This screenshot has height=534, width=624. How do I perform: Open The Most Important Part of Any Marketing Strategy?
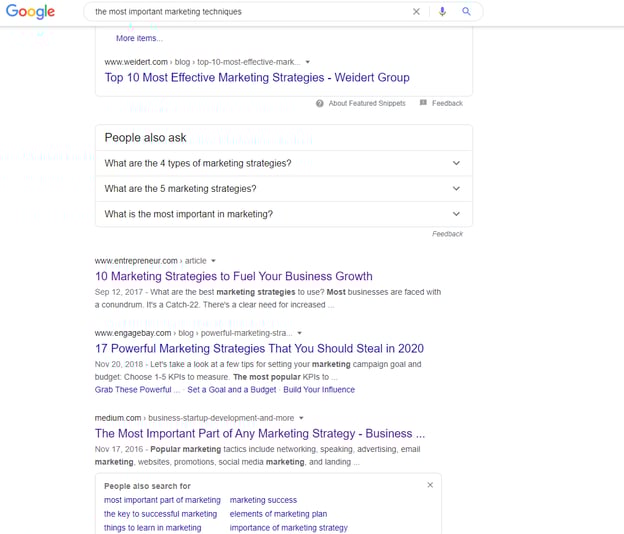(260, 433)
